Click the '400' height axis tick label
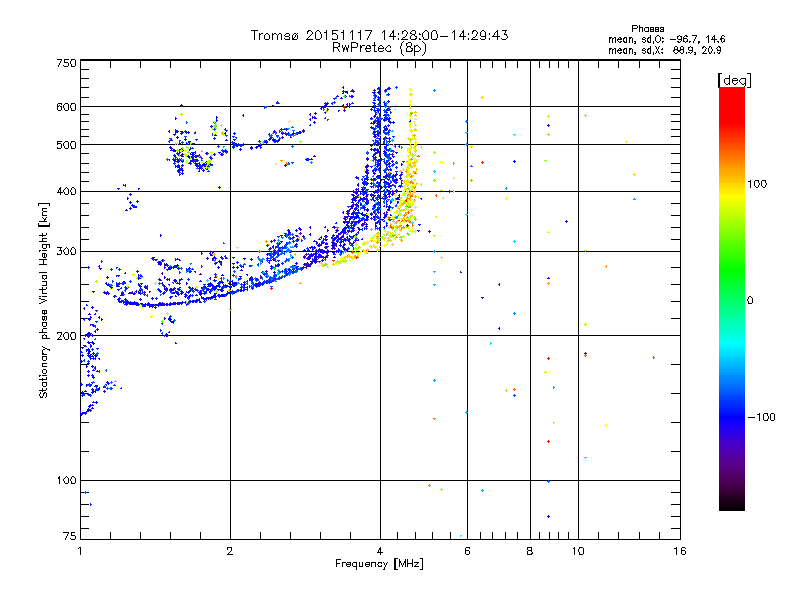 point(66,191)
